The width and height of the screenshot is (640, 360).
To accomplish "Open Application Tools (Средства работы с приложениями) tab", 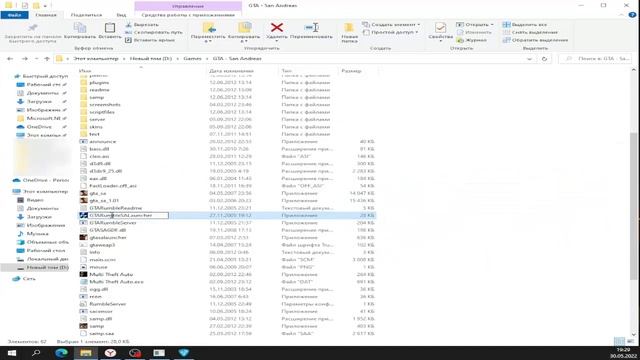I will coord(188,15).
